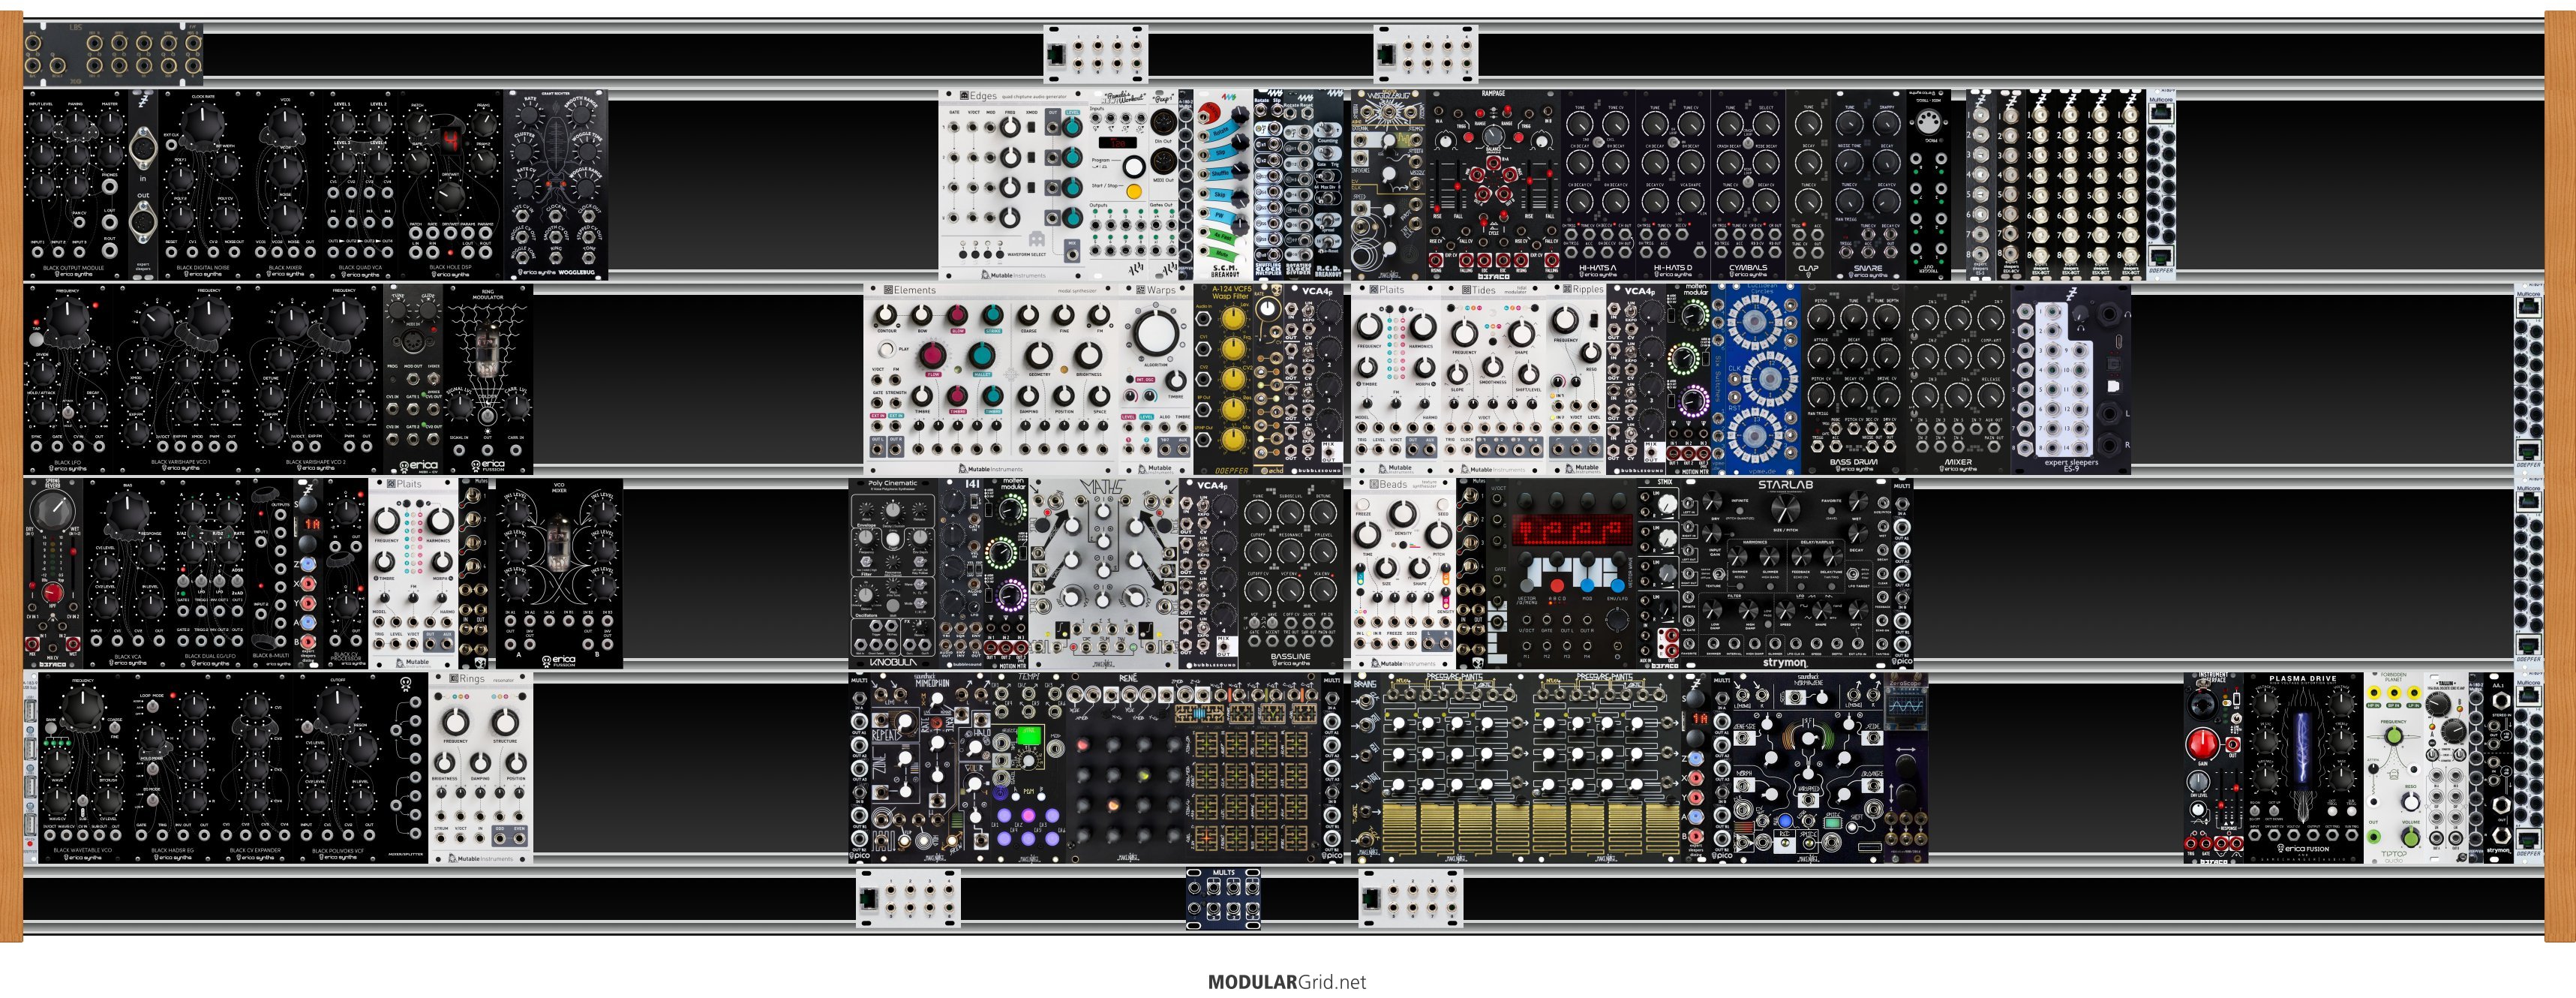Click the yellow Start/Stop button on Pamela's
The height and width of the screenshot is (998, 2576).
1134,191
